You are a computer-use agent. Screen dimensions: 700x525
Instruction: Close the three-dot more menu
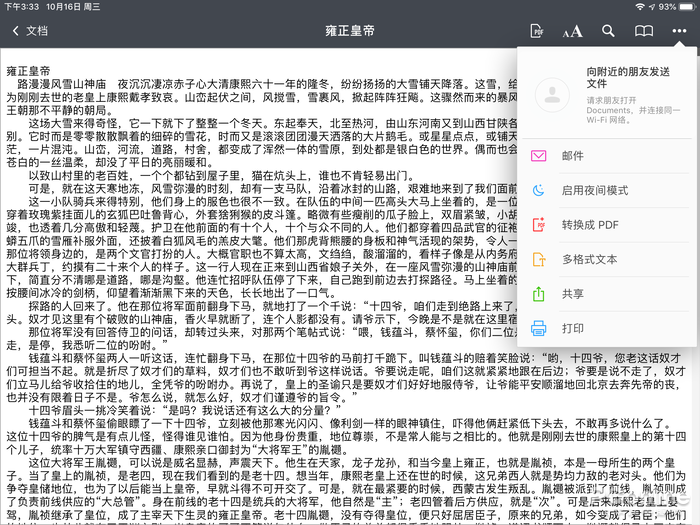point(679,31)
